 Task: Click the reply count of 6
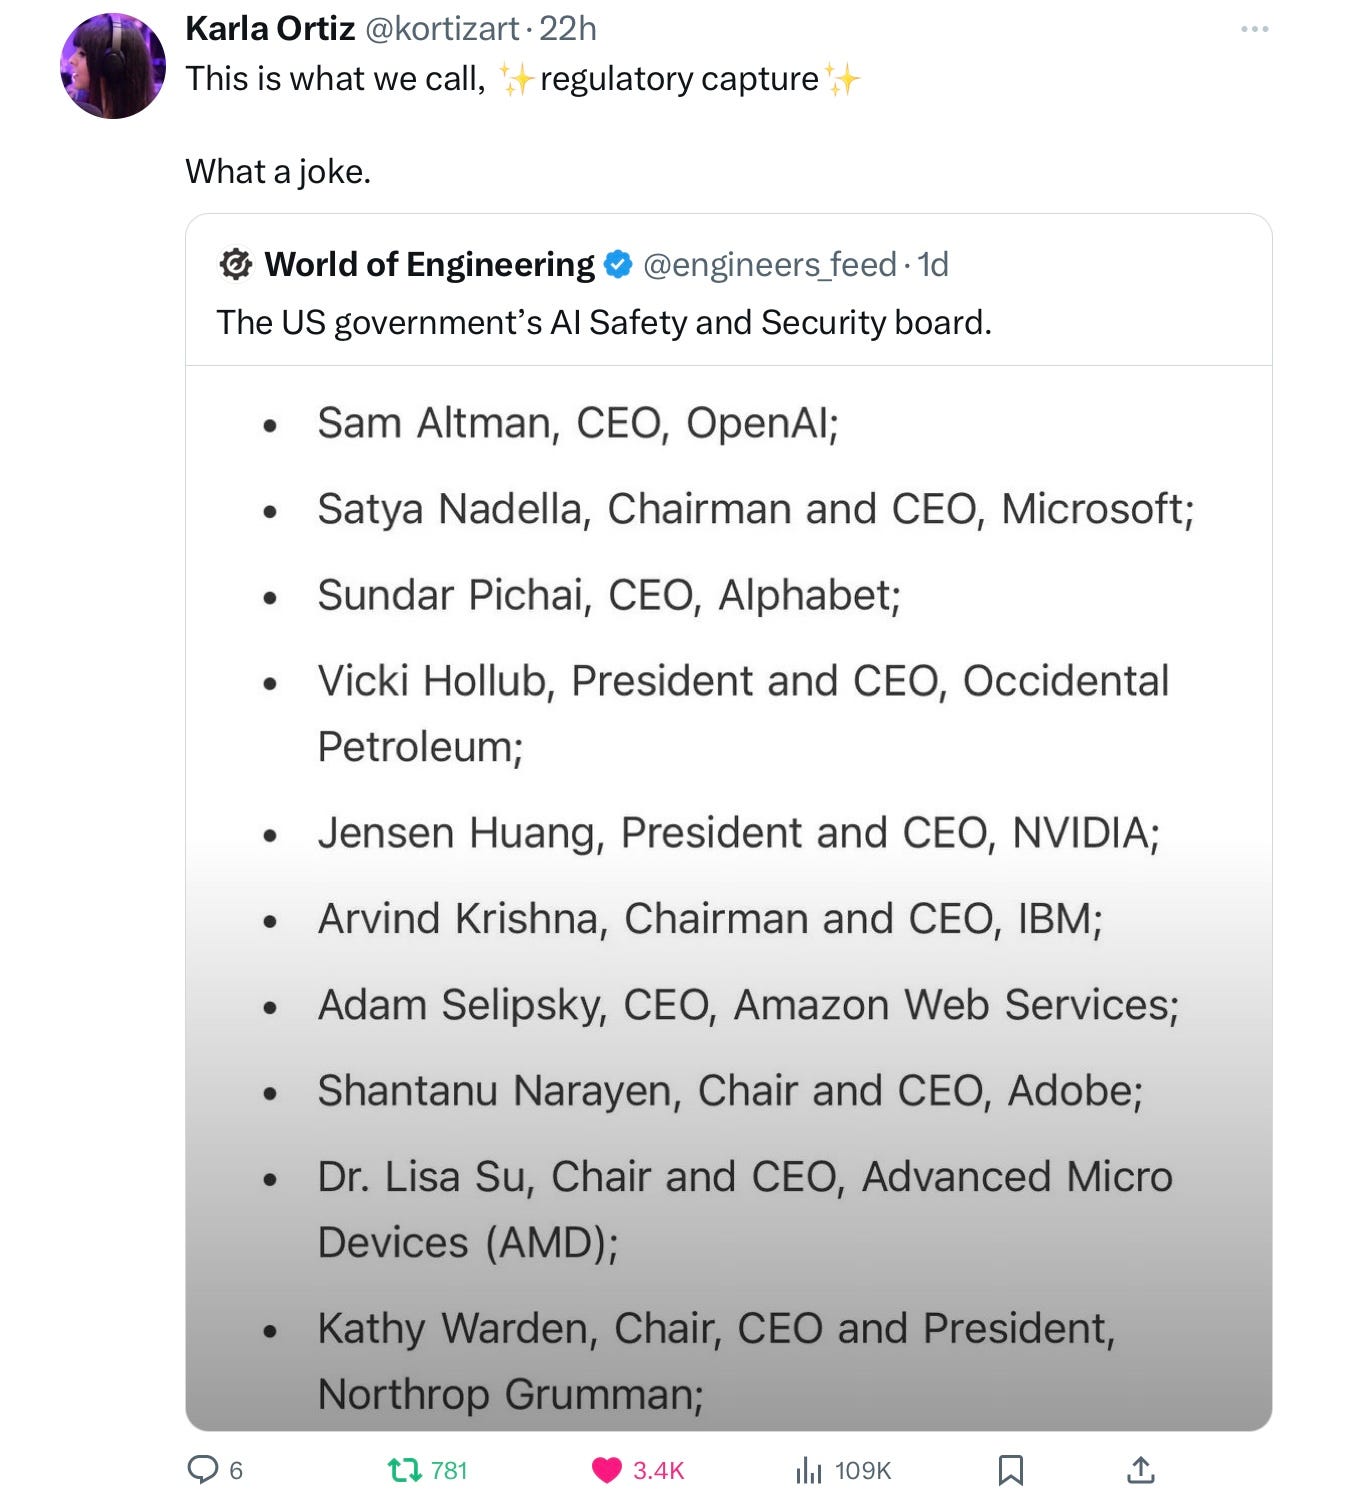[x=236, y=1470]
